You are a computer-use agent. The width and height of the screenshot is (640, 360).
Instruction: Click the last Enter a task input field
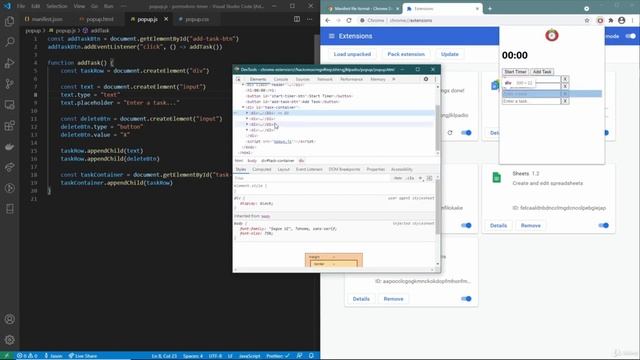click(531, 101)
